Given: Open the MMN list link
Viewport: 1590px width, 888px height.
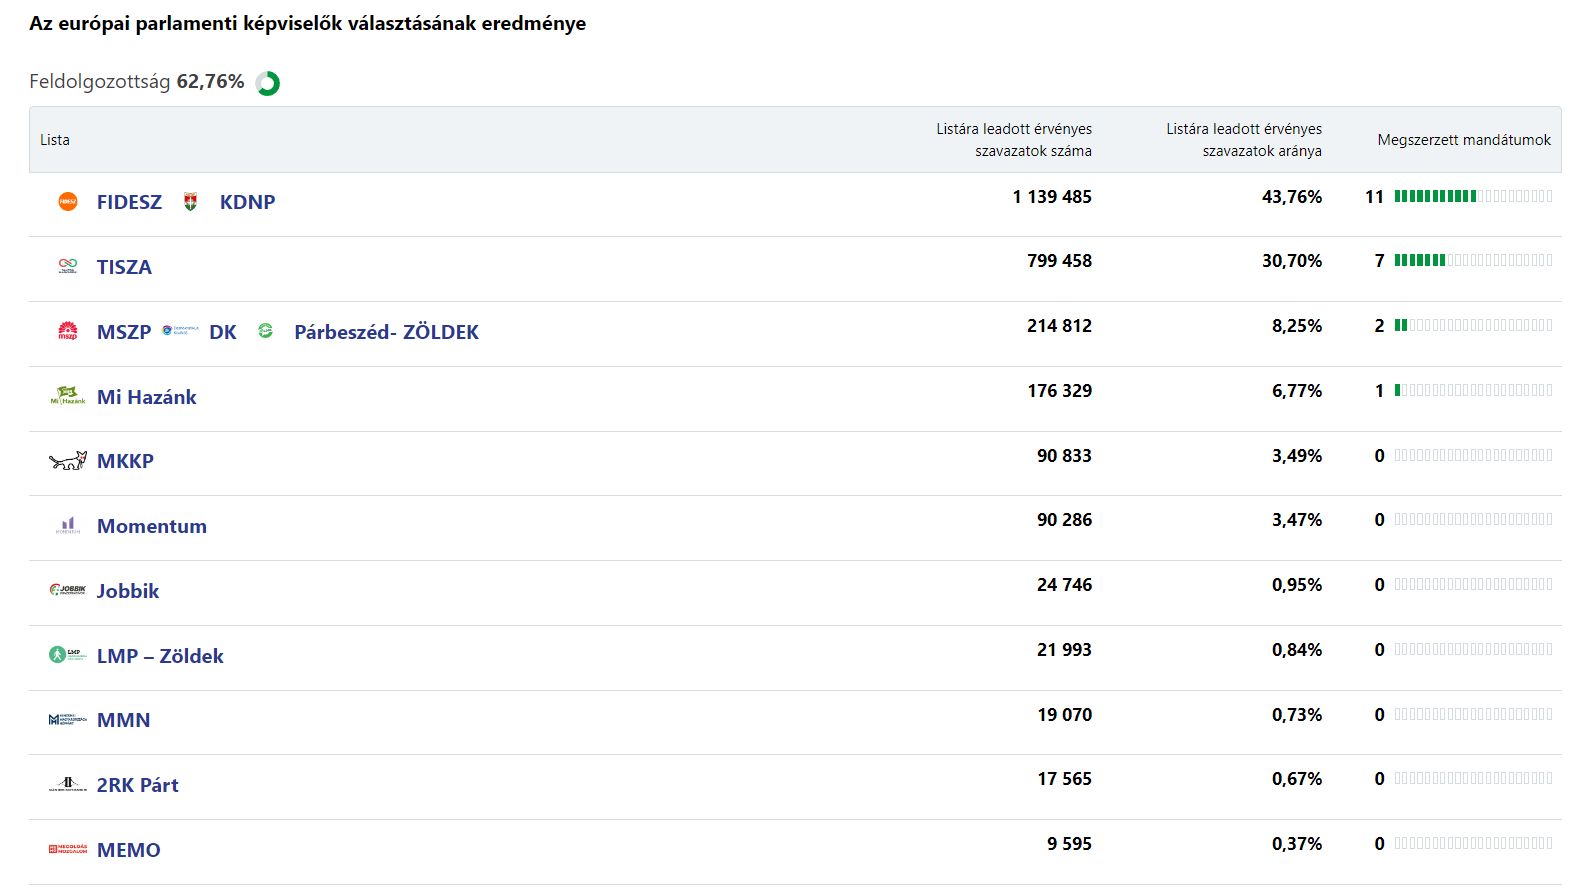Looking at the screenshot, I should coord(123,720).
